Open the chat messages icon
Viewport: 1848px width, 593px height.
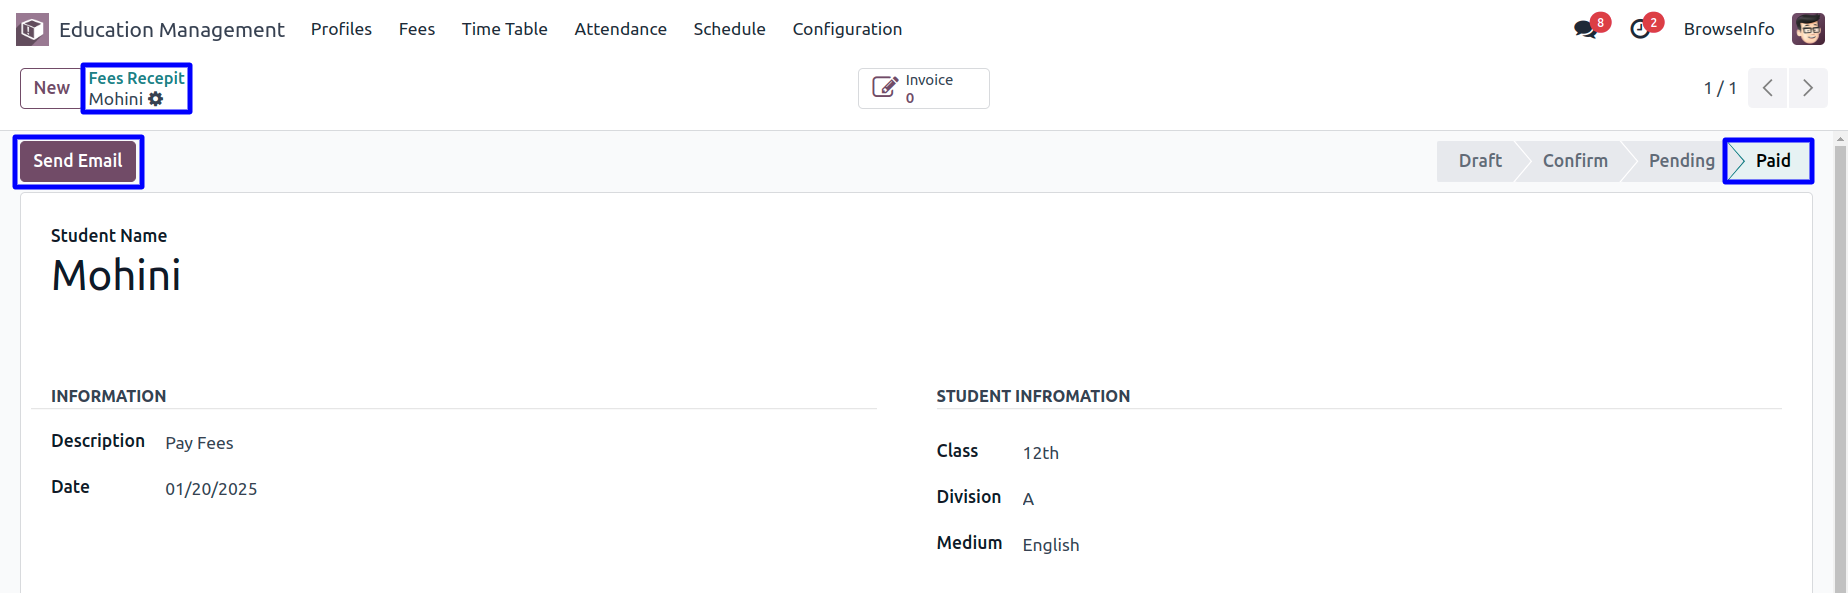point(1585,29)
